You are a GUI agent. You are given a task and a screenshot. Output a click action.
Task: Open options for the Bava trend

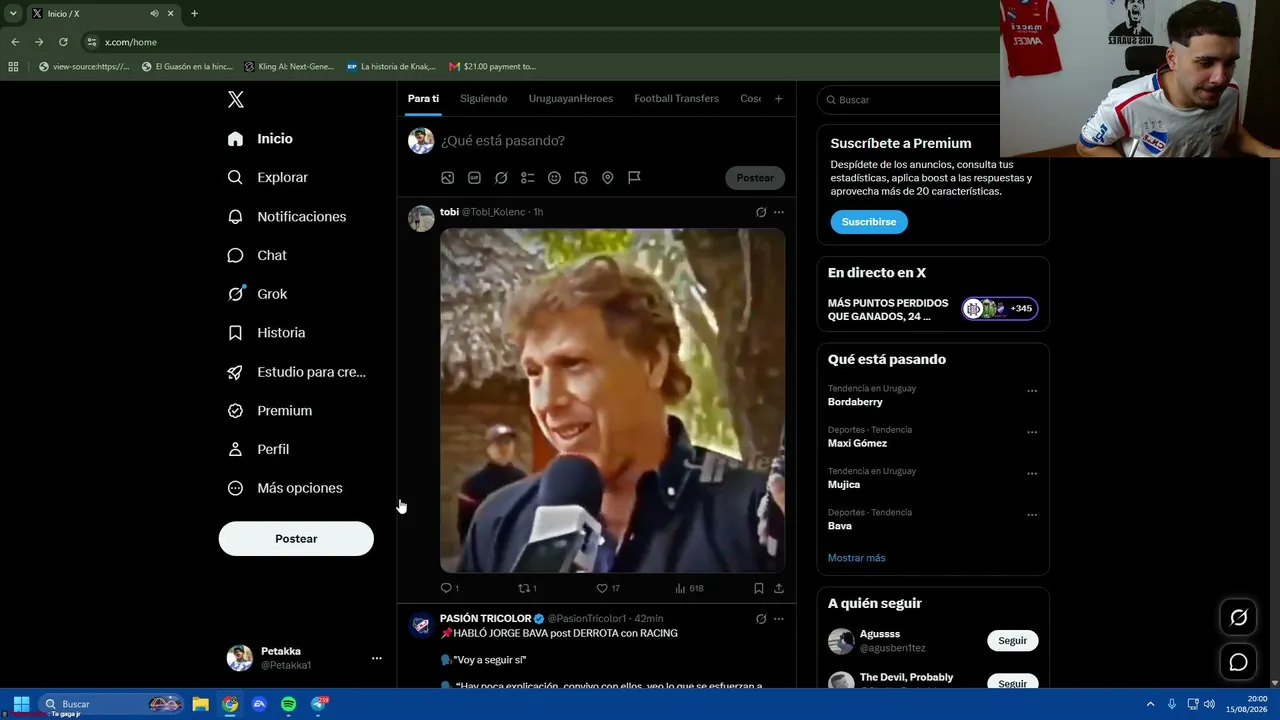click(x=1032, y=515)
